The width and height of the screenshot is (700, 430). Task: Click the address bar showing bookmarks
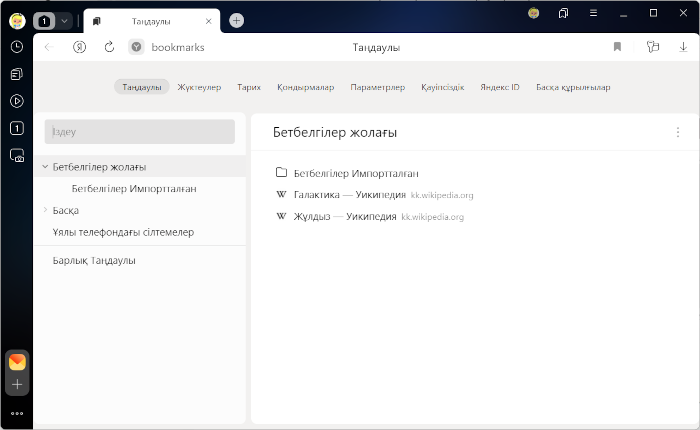coord(178,47)
